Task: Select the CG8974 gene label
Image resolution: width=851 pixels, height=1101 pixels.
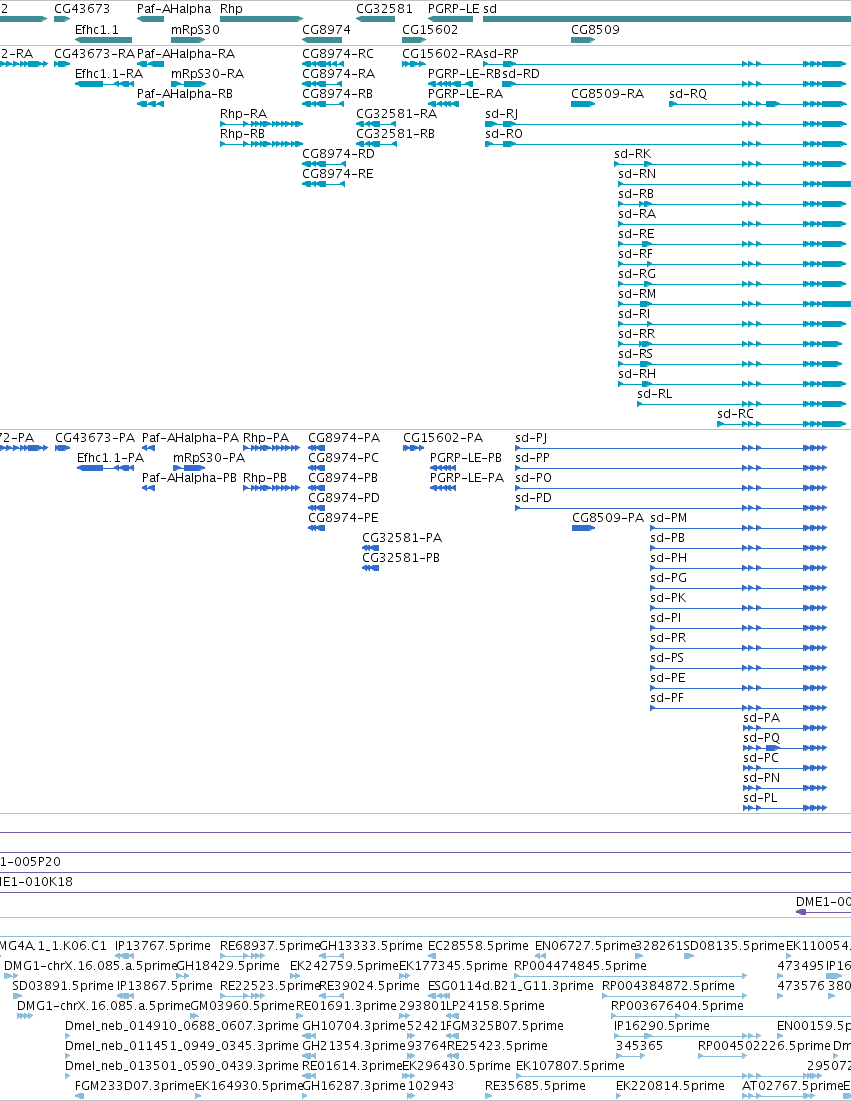Action: [x=326, y=30]
